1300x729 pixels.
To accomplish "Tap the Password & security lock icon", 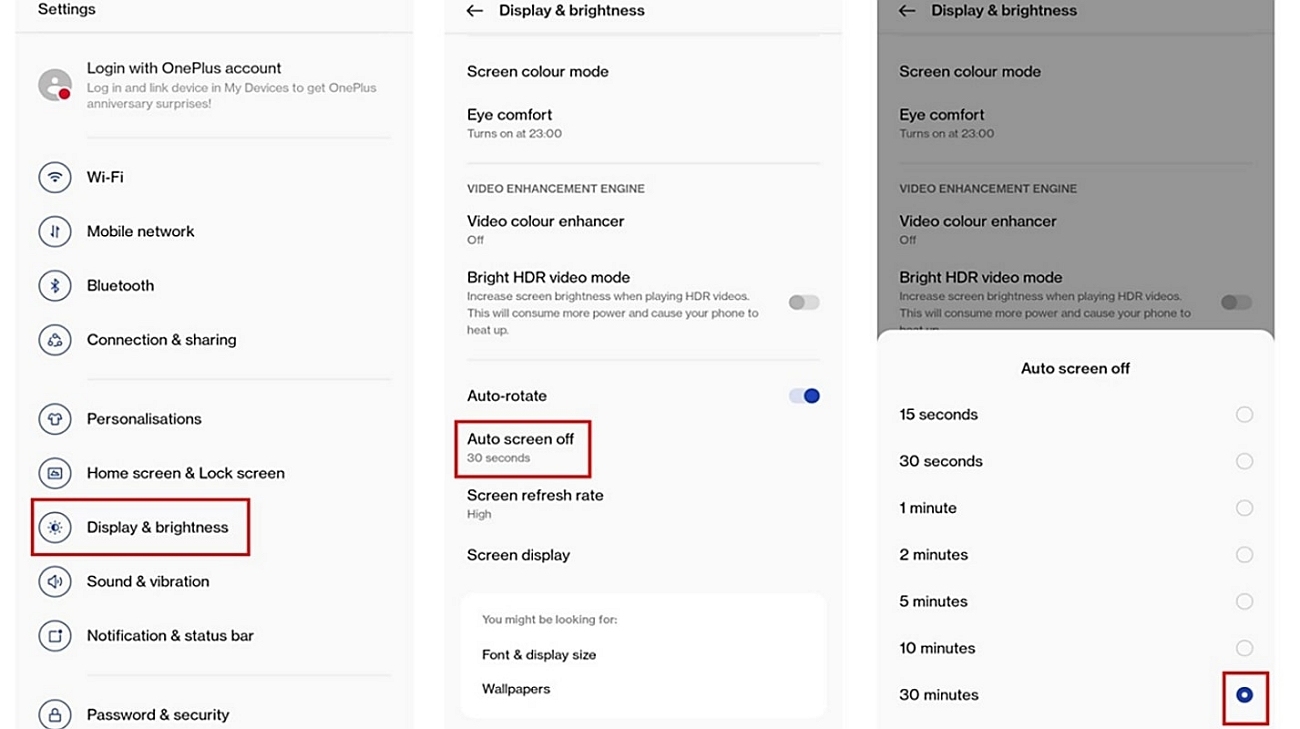I will pyautogui.click(x=55, y=714).
